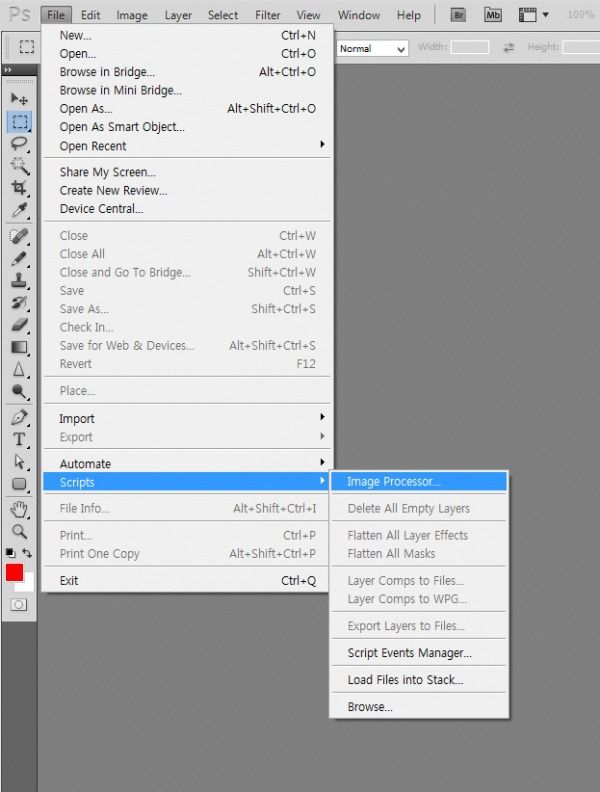Open the Image menu
Screen dimensions: 600x792
tap(132, 15)
